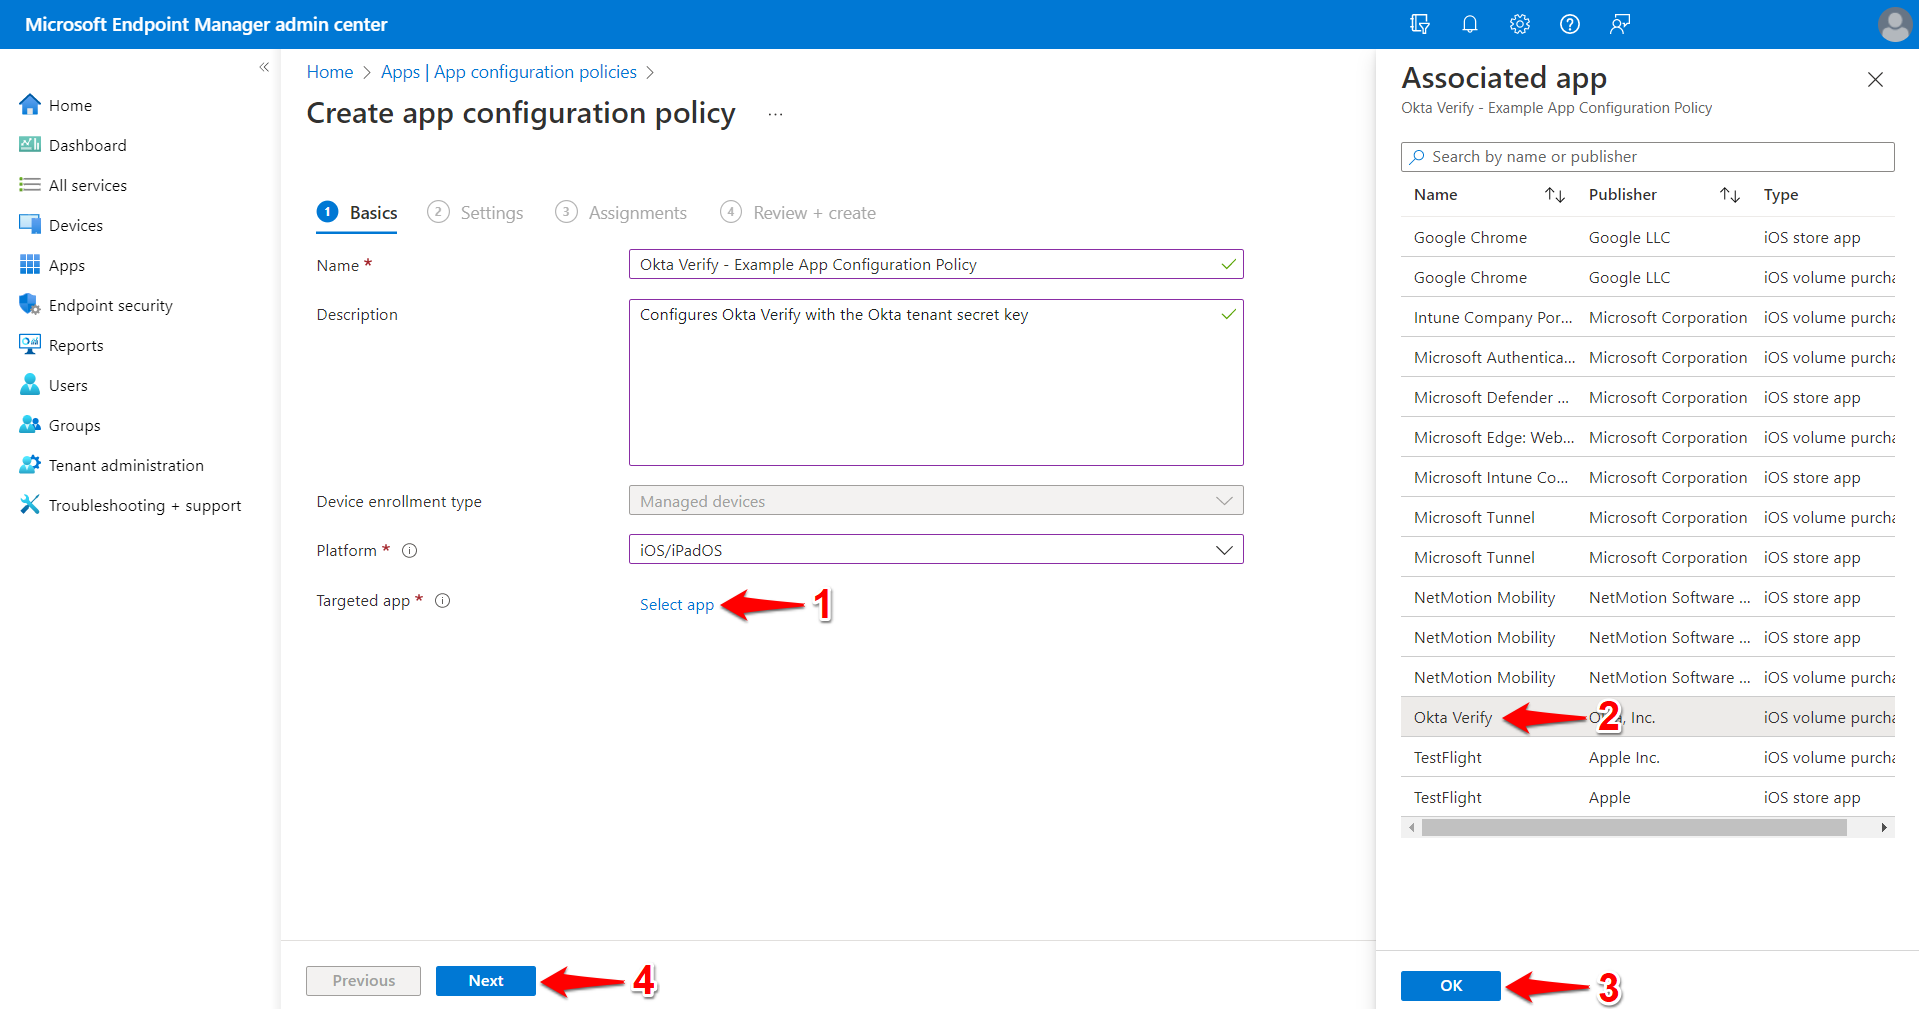Switch to the Settings step tab

(475, 212)
